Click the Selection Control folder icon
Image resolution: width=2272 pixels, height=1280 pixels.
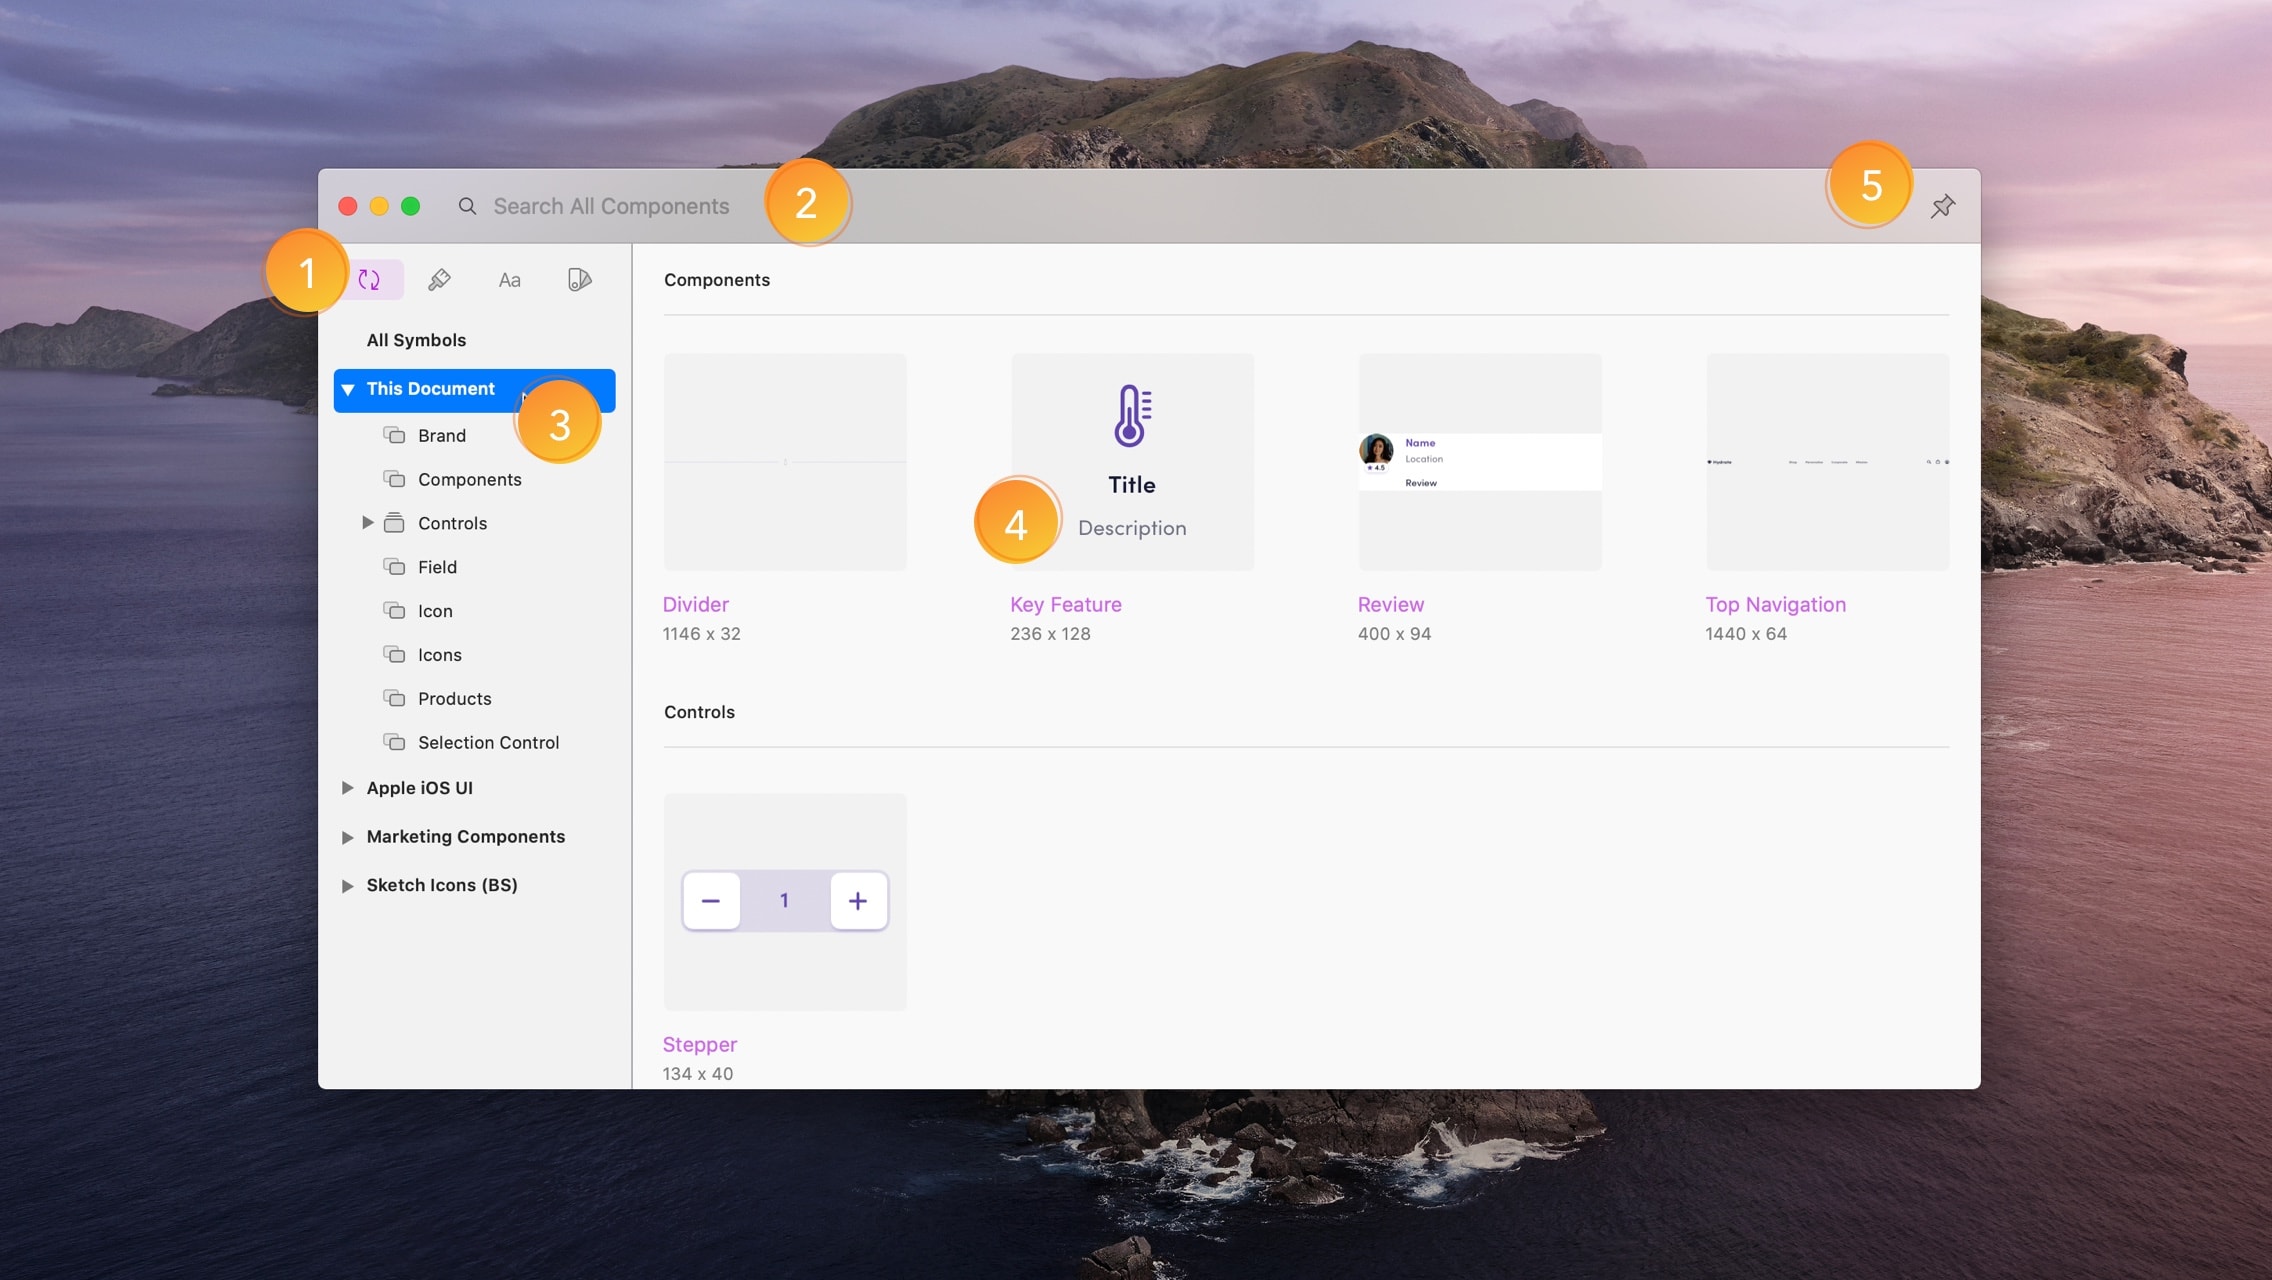tap(395, 742)
